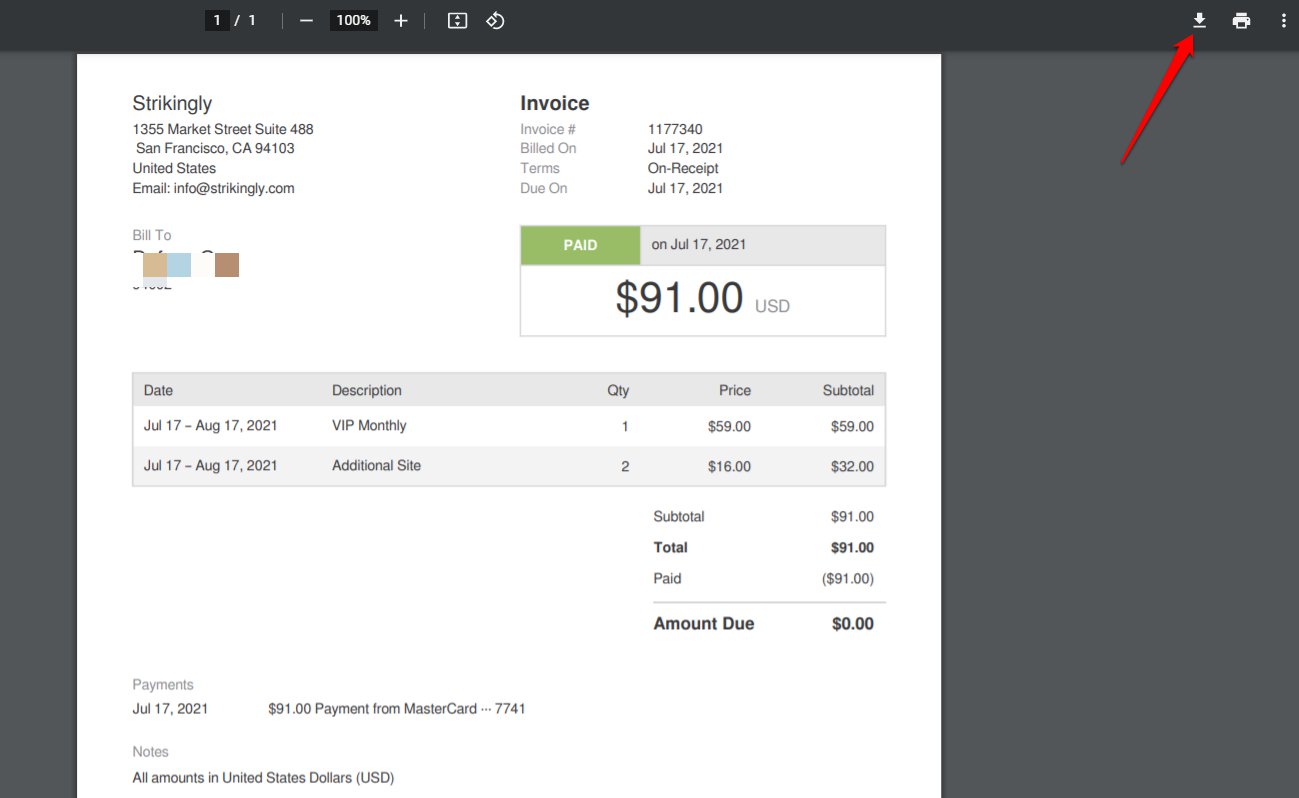Click the Invoice # label

pyautogui.click(x=548, y=129)
